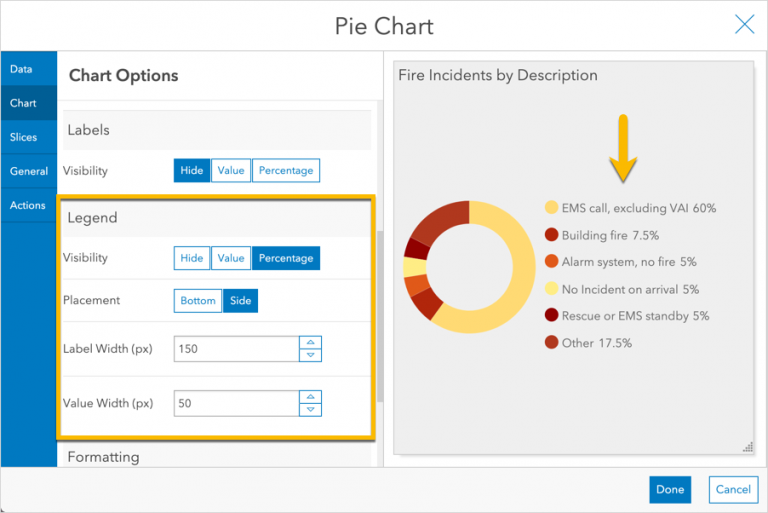
Task: Set Labels visibility to Value
Action: click(231, 171)
